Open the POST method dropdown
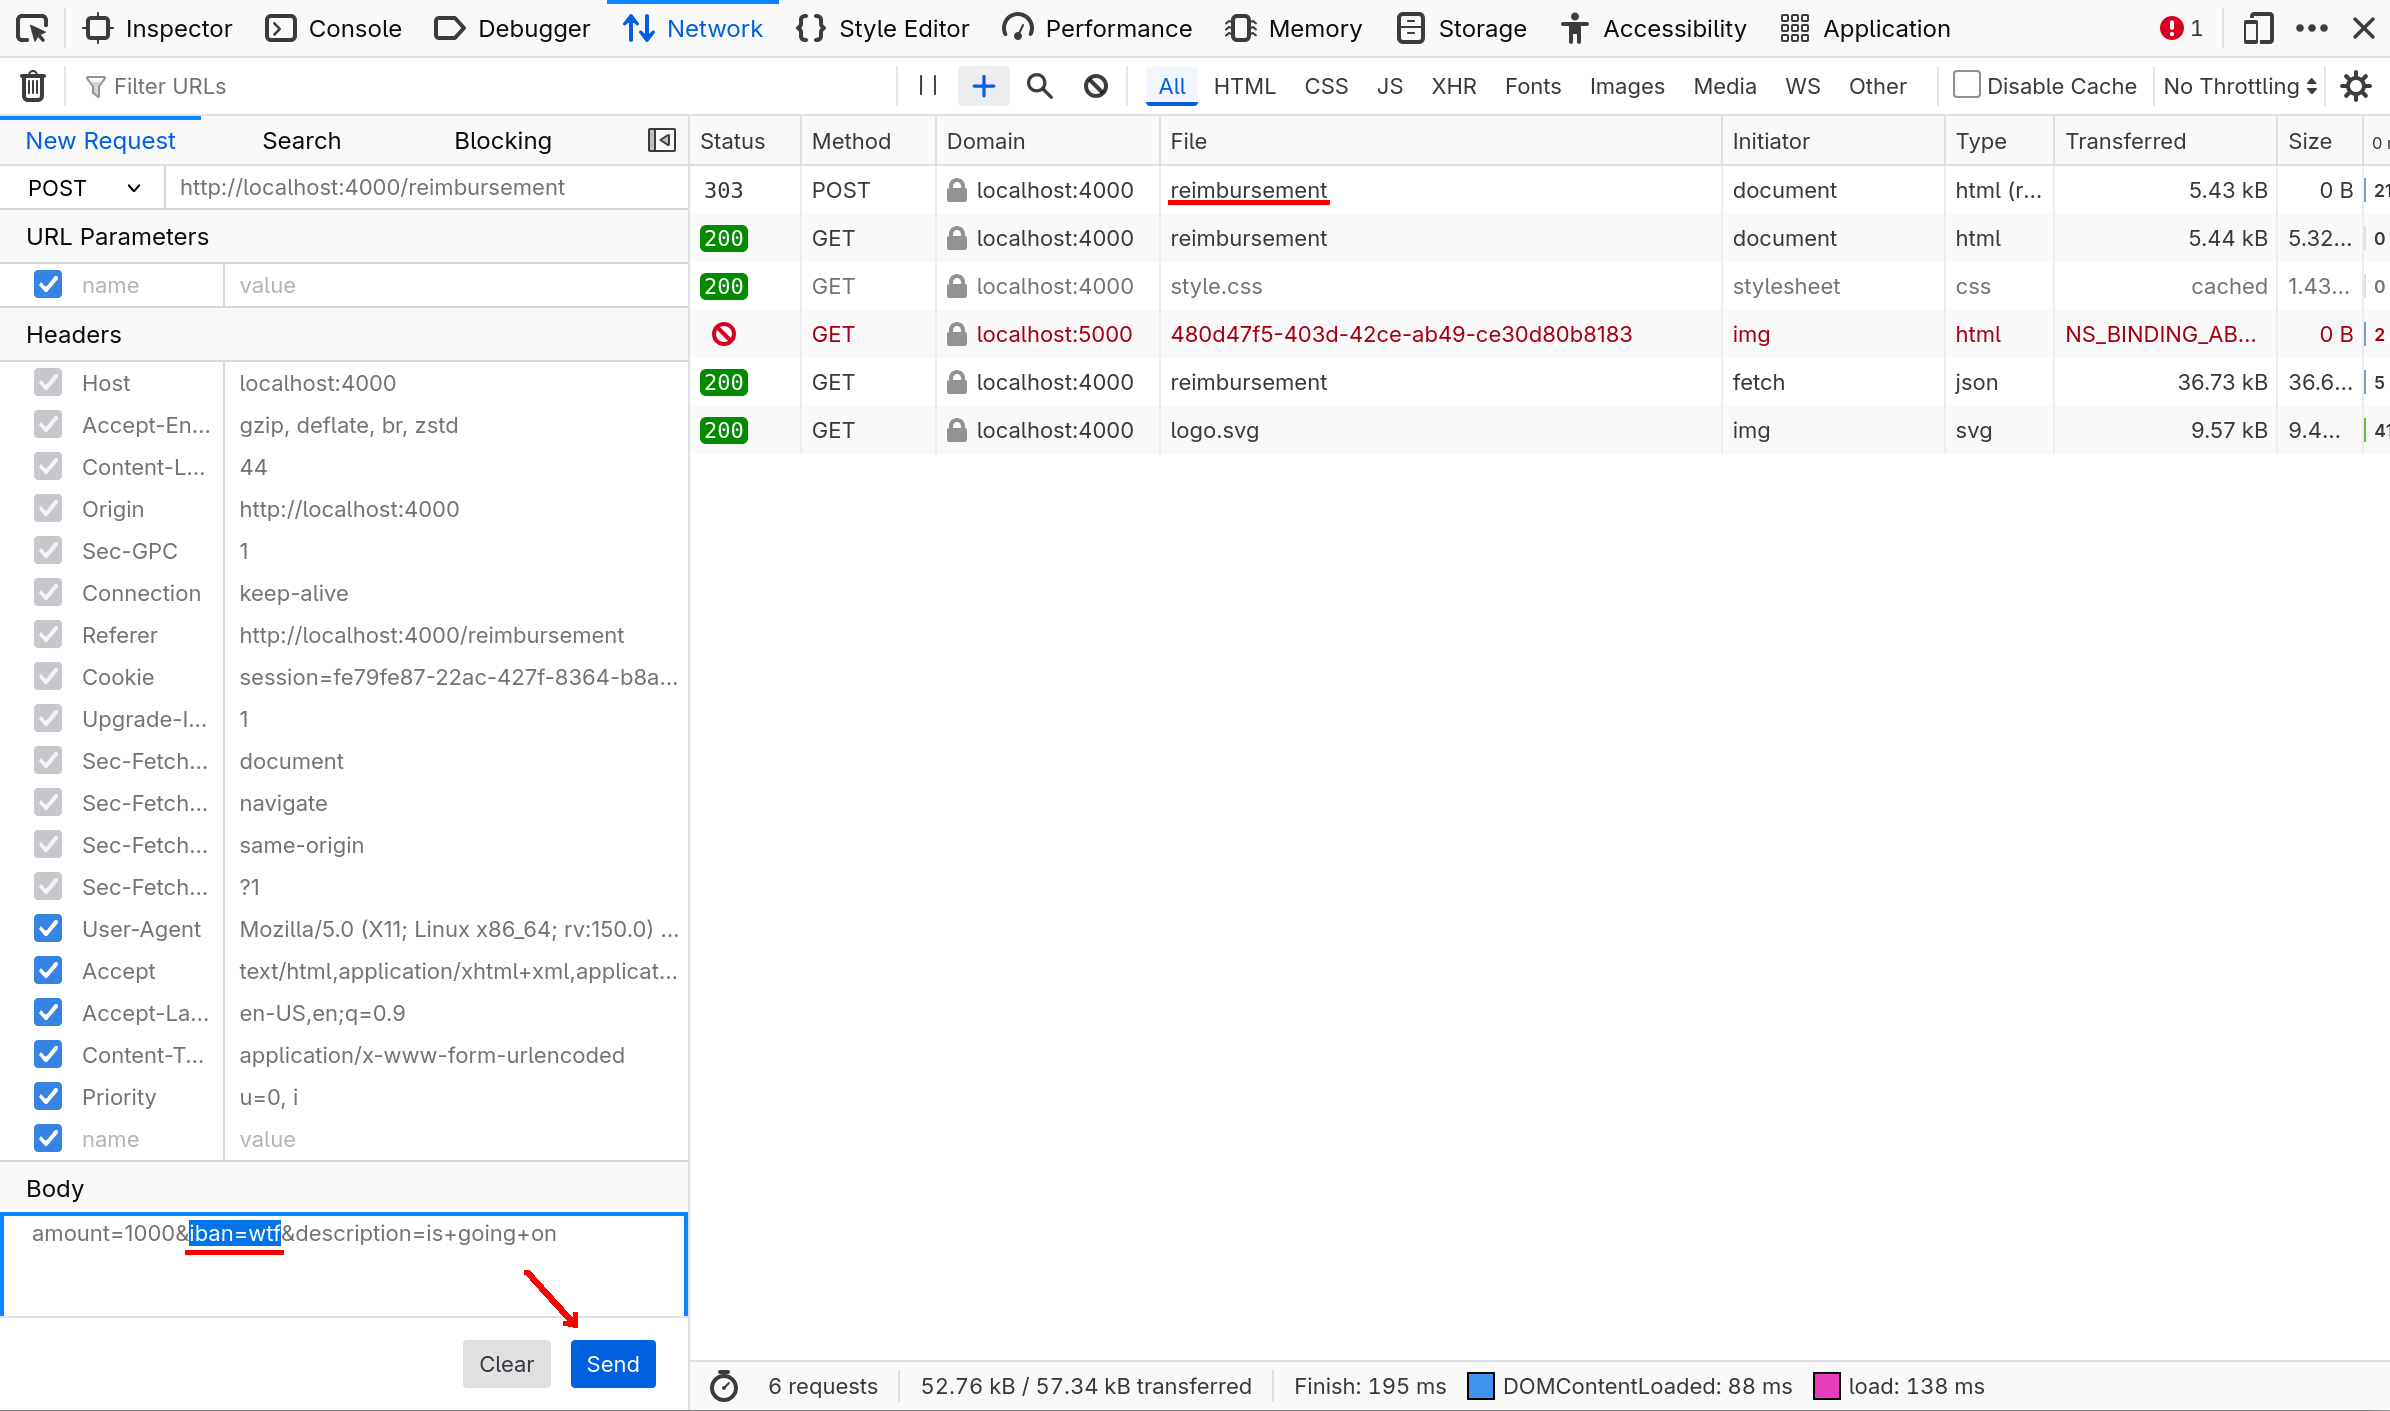 pyautogui.click(x=83, y=188)
